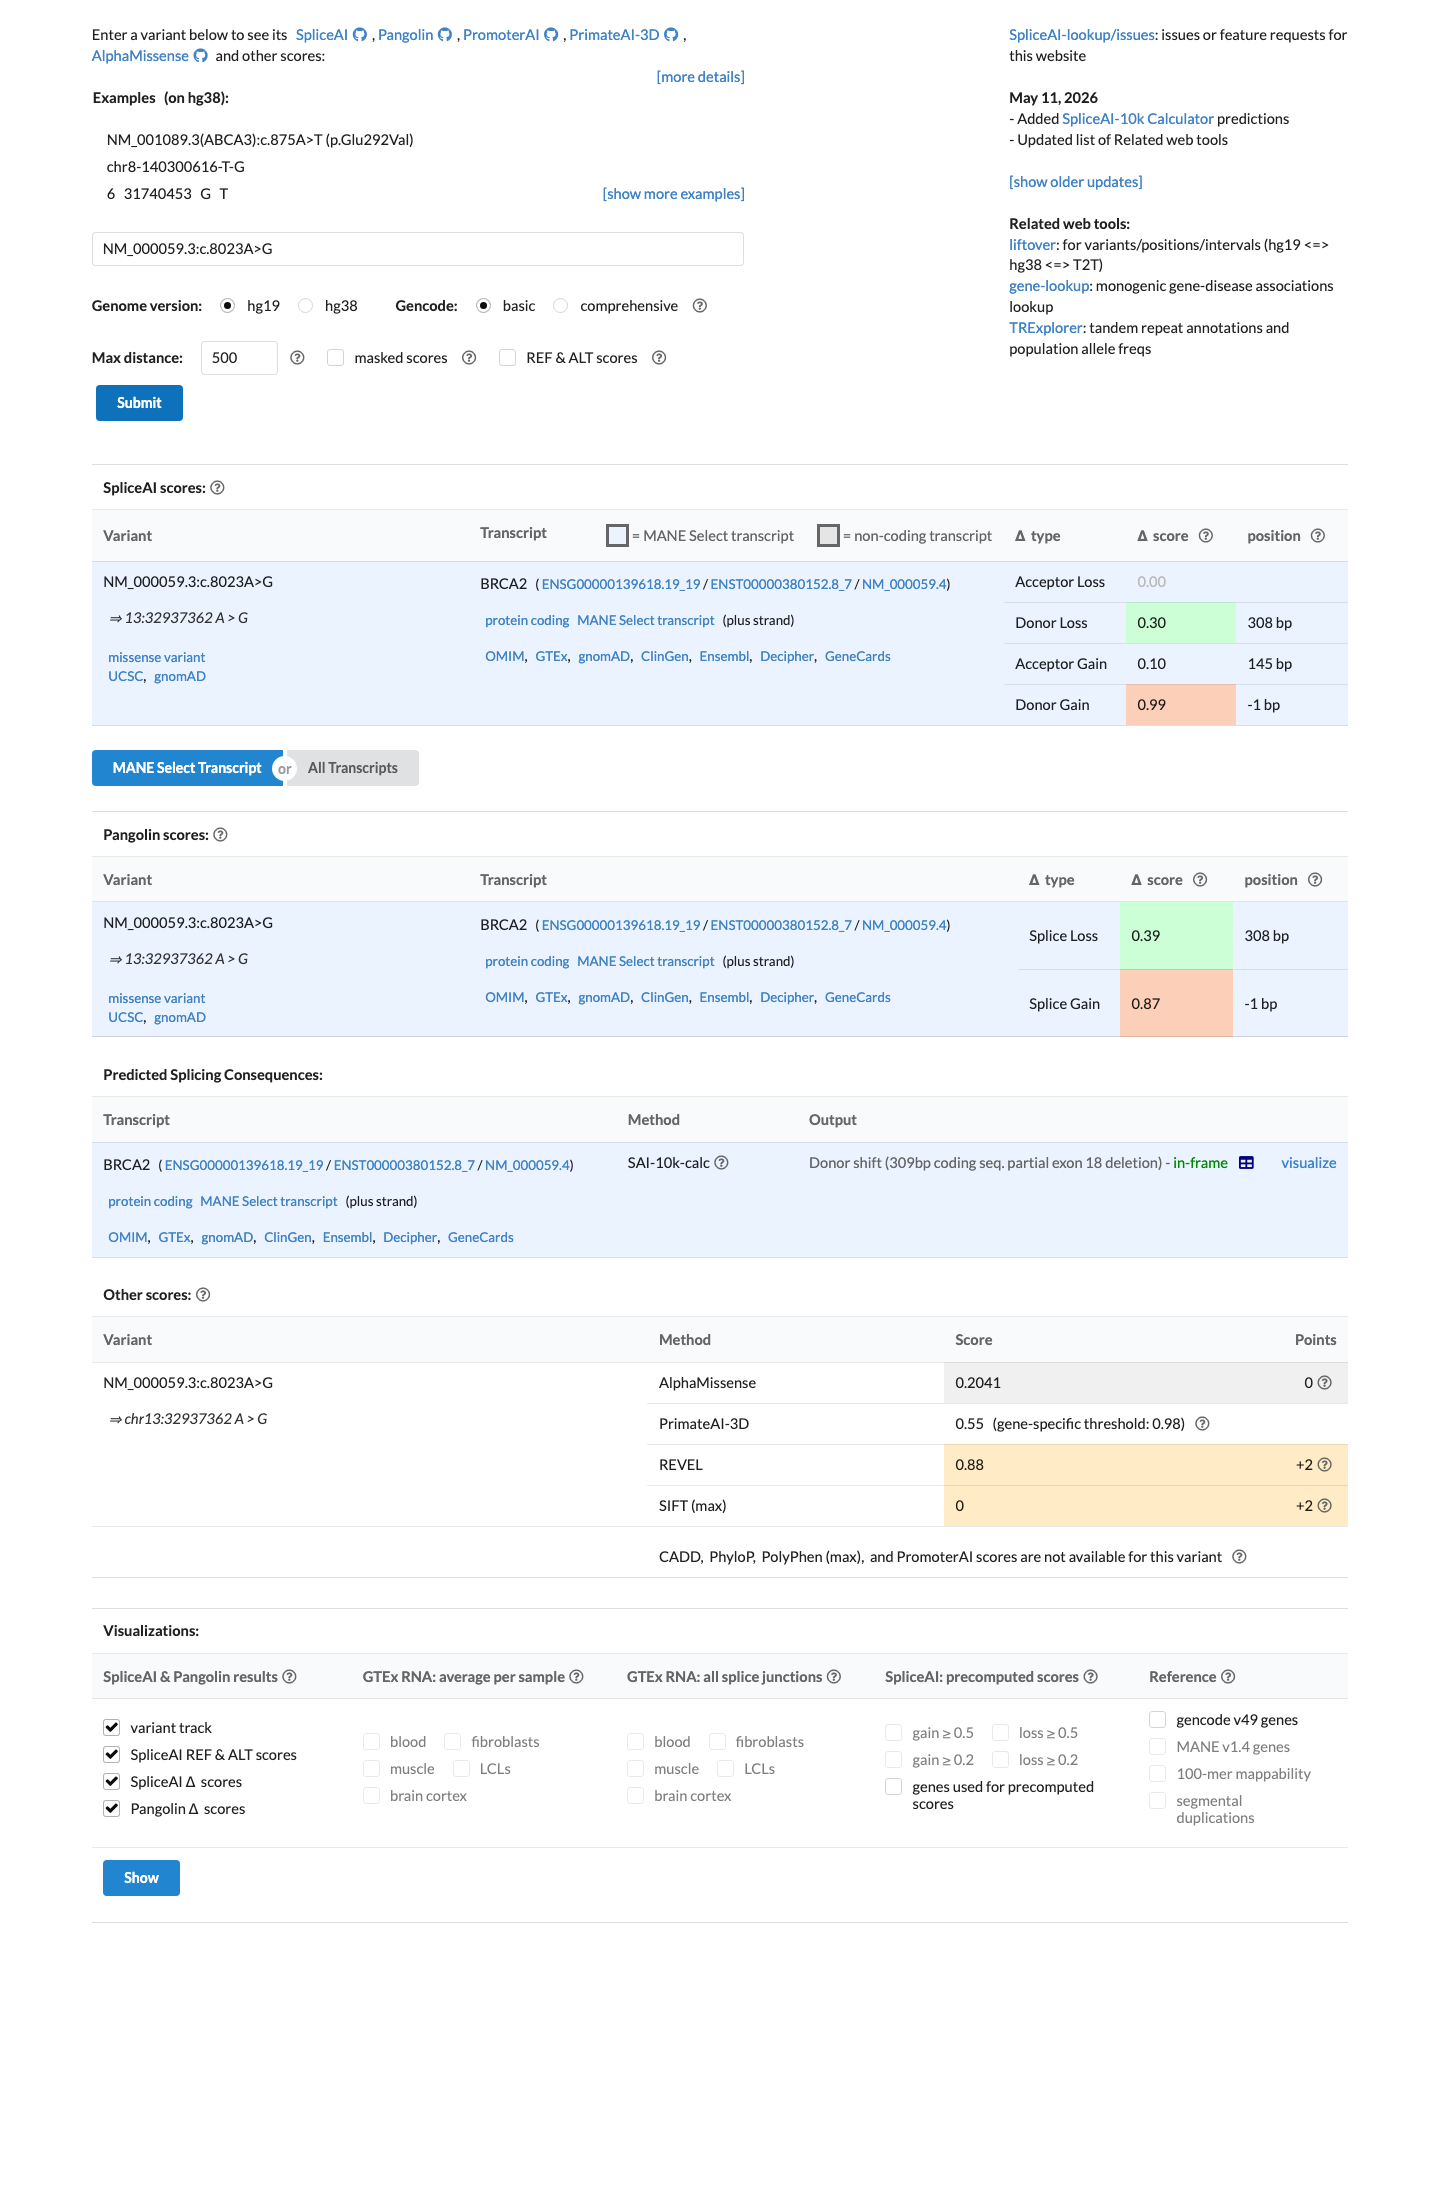This screenshot has height=2200, width=1454.
Task: Open gnomAD link under Pangolin missense variant
Action: tap(180, 1018)
